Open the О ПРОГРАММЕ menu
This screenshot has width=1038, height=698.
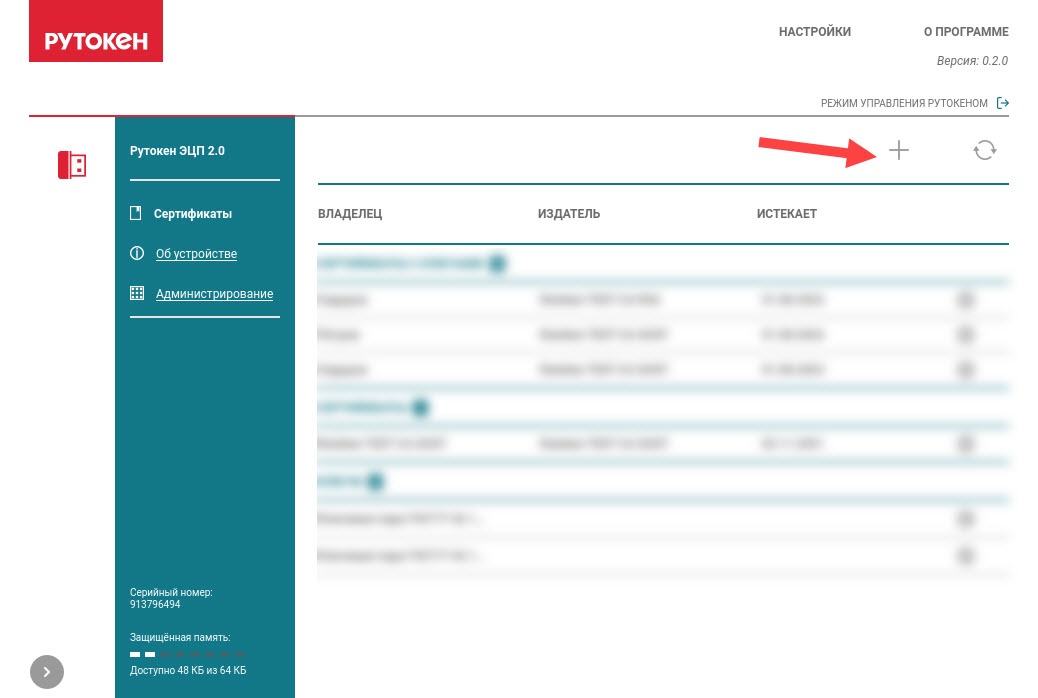pos(966,32)
